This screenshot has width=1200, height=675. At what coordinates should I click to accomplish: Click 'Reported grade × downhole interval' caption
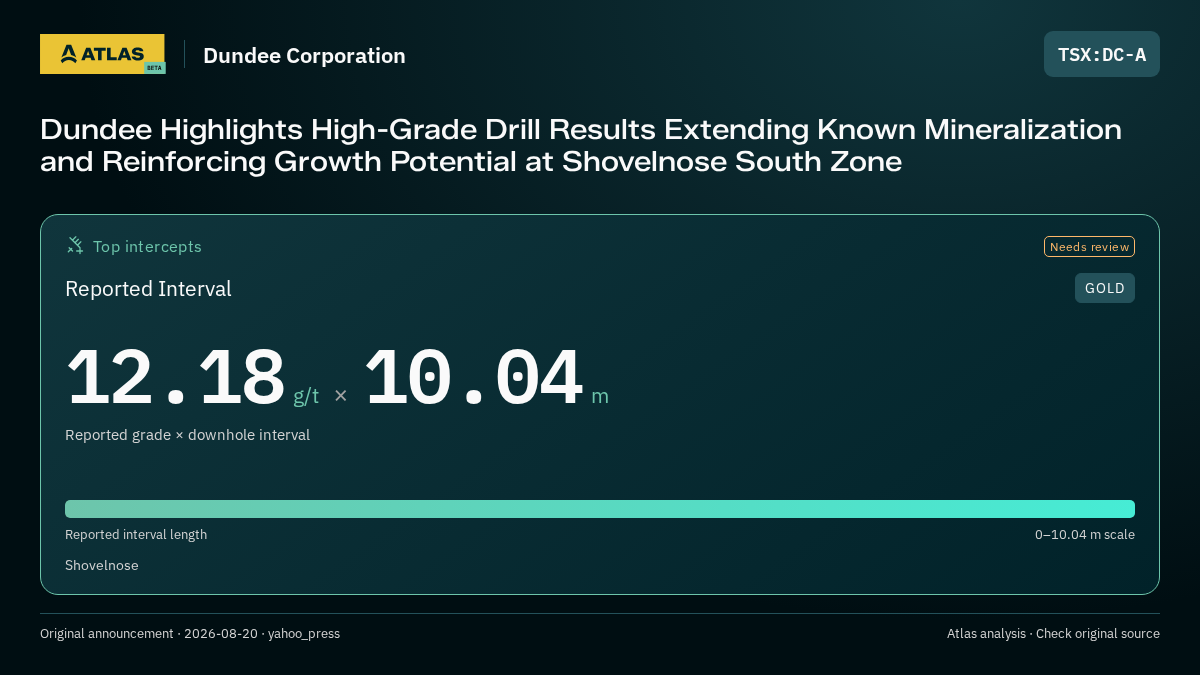(x=187, y=435)
